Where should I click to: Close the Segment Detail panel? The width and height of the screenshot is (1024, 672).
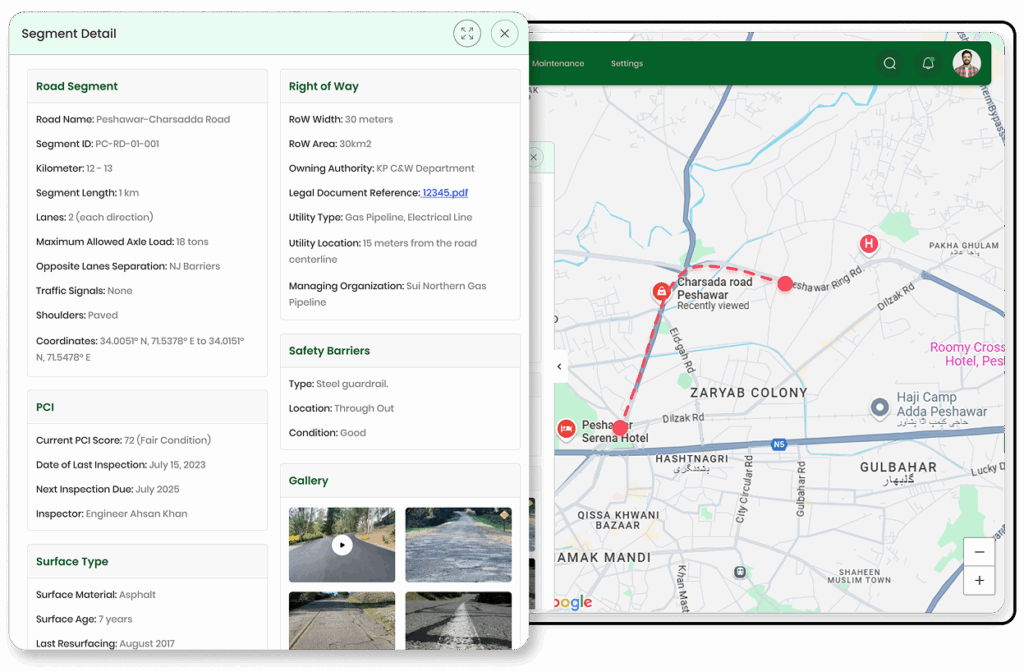tap(505, 34)
